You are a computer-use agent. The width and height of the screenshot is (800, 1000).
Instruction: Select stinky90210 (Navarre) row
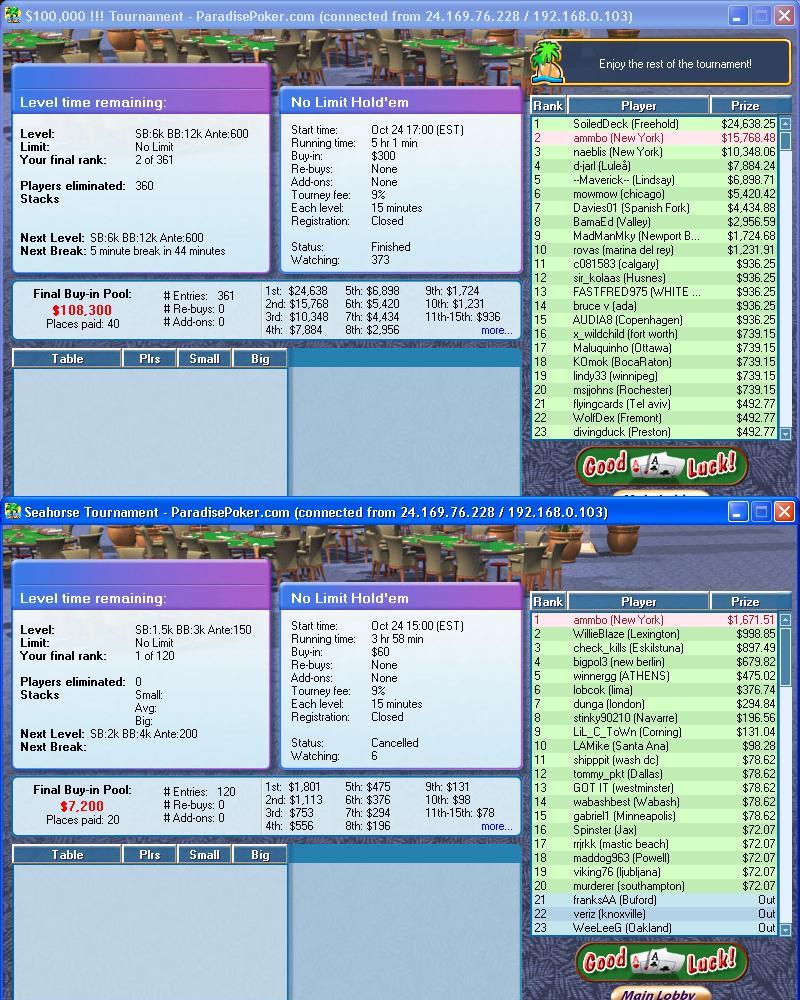click(655, 718)
